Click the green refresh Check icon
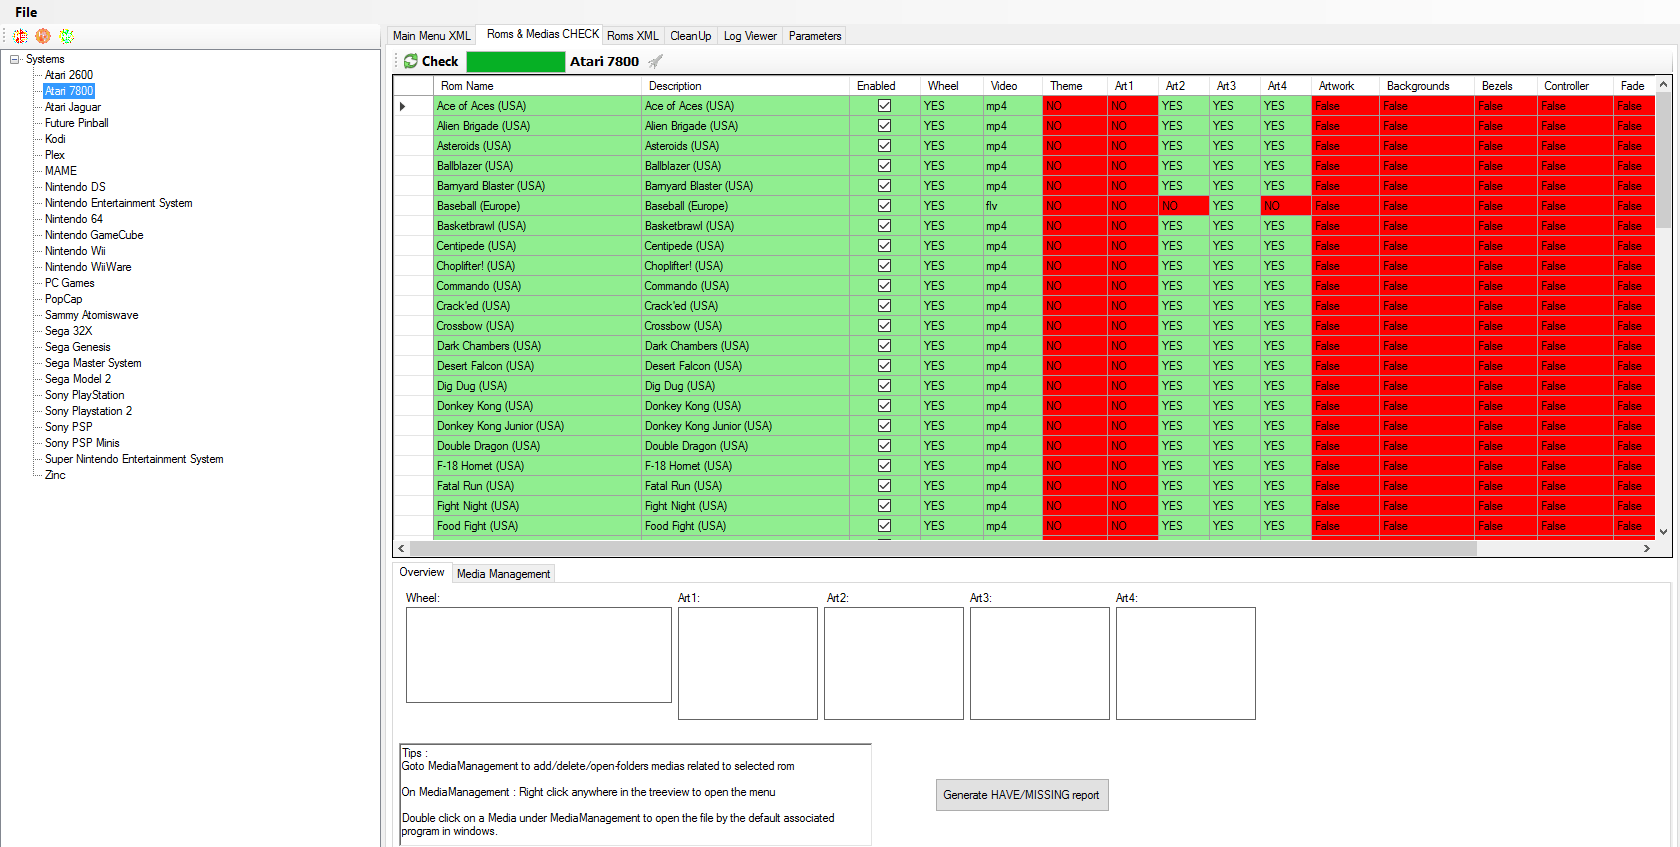 pyautogui.click(x=411, y=61)
